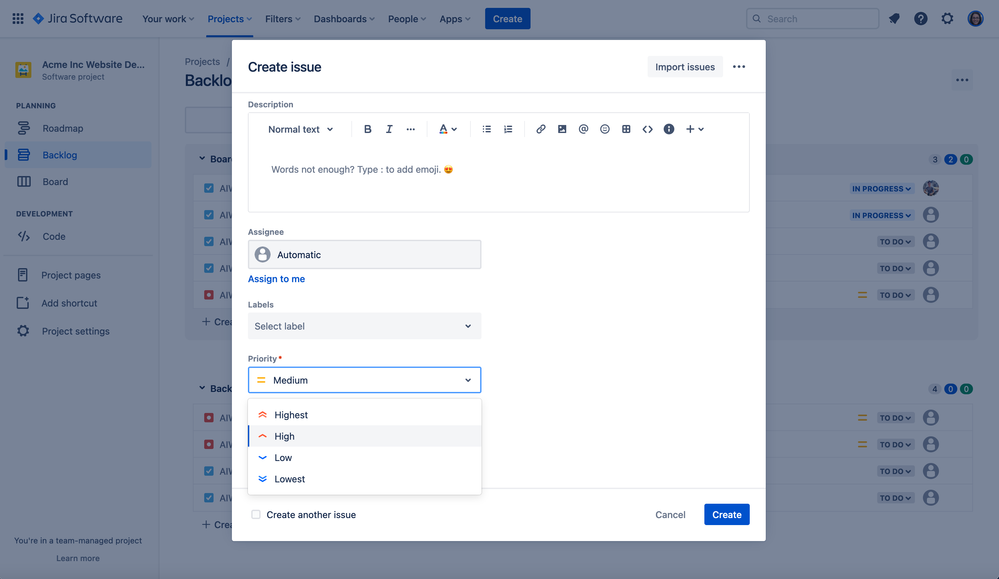Insert a numbered list in description
The width and height of the screenshot is (999, 579).
coord(508,129)
